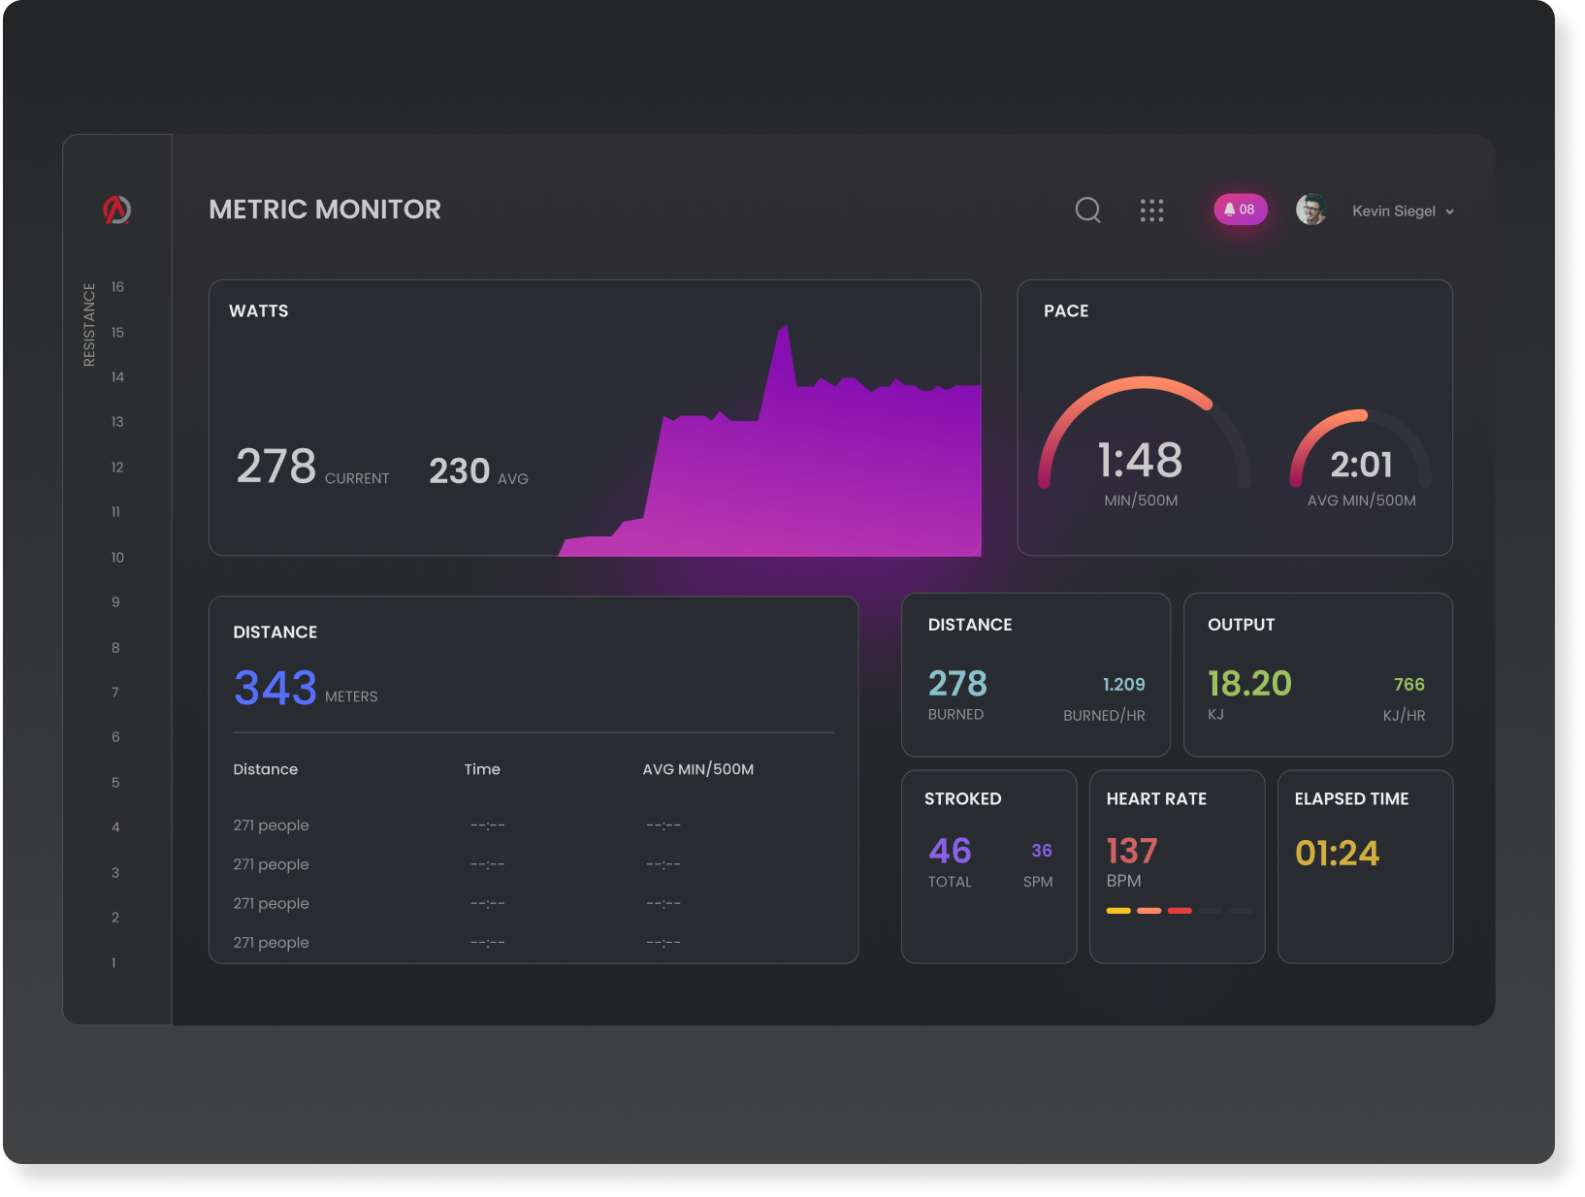Select resistance level 12
Viewport: 1585px width, 1197px height.
(x=117, y=467)
